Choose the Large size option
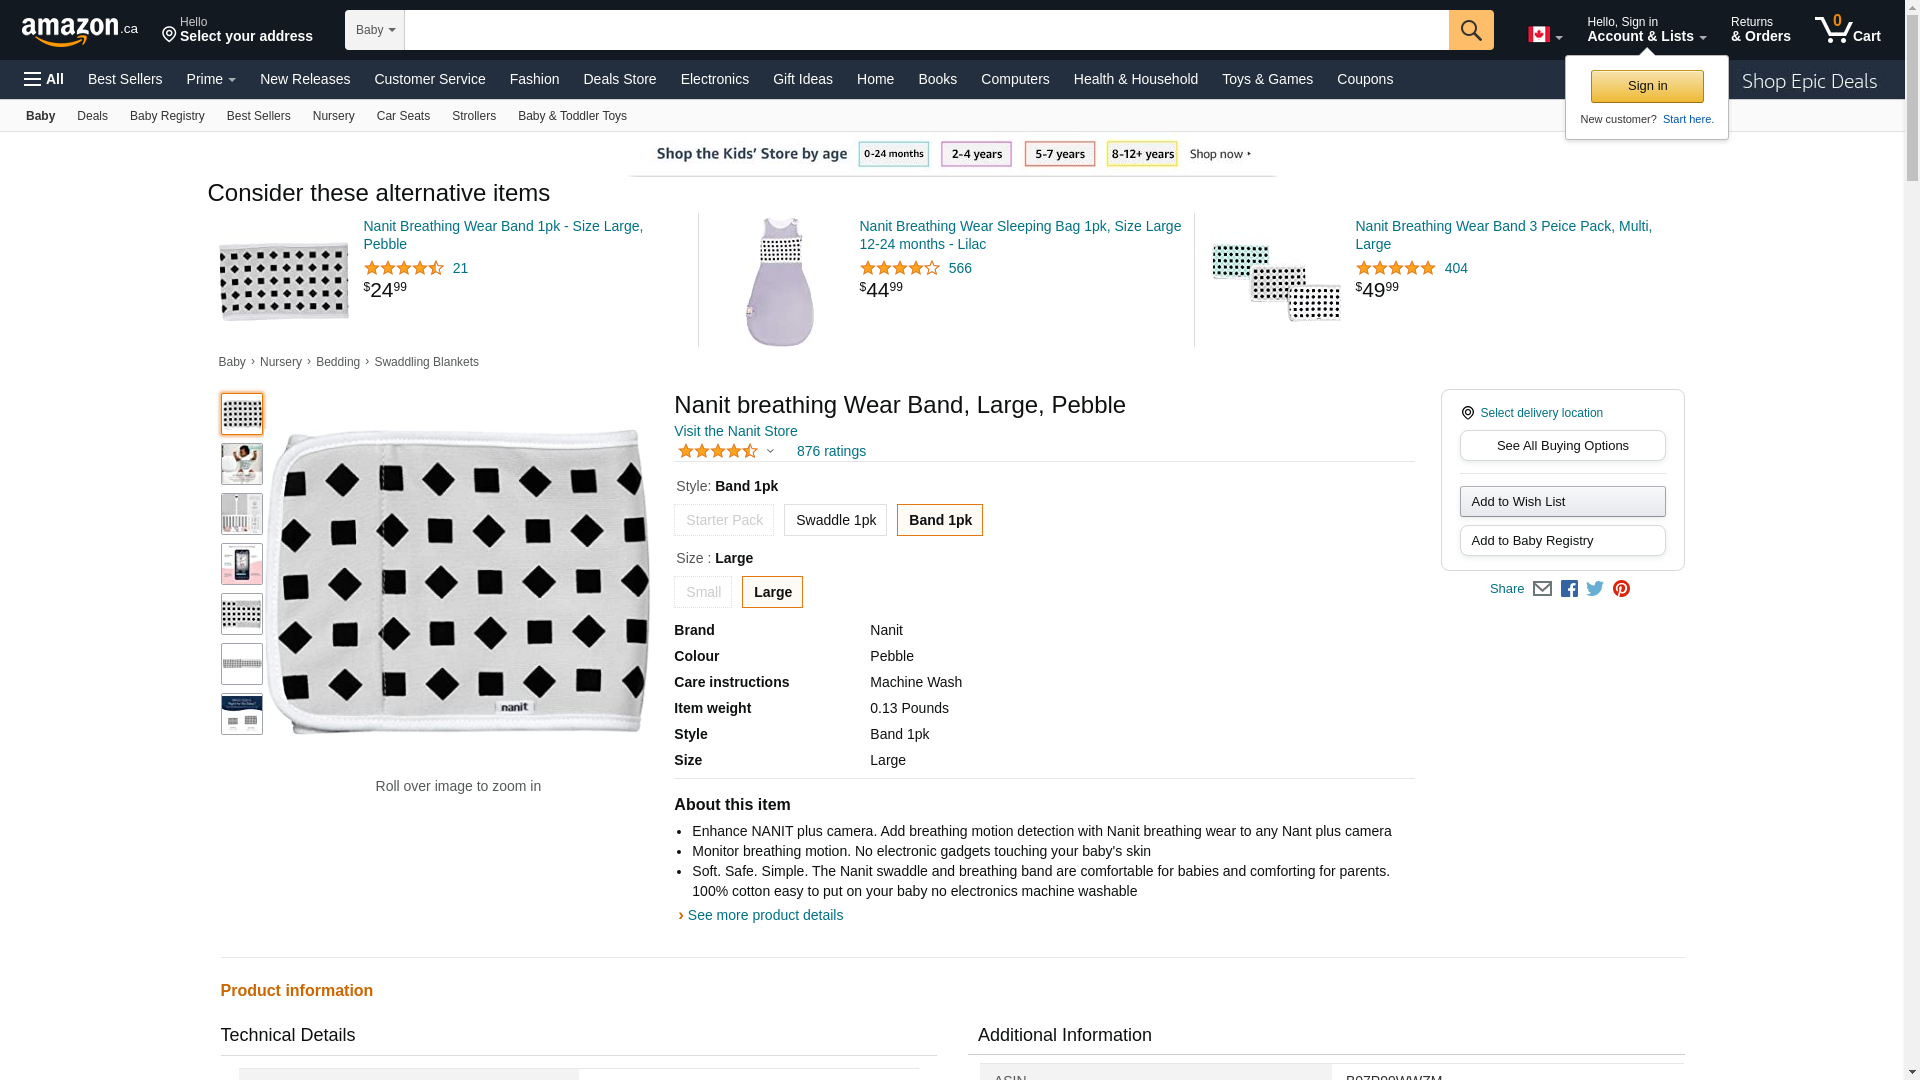The height and width of the screenshot is (1080, 1920). [x=772, y=592]
